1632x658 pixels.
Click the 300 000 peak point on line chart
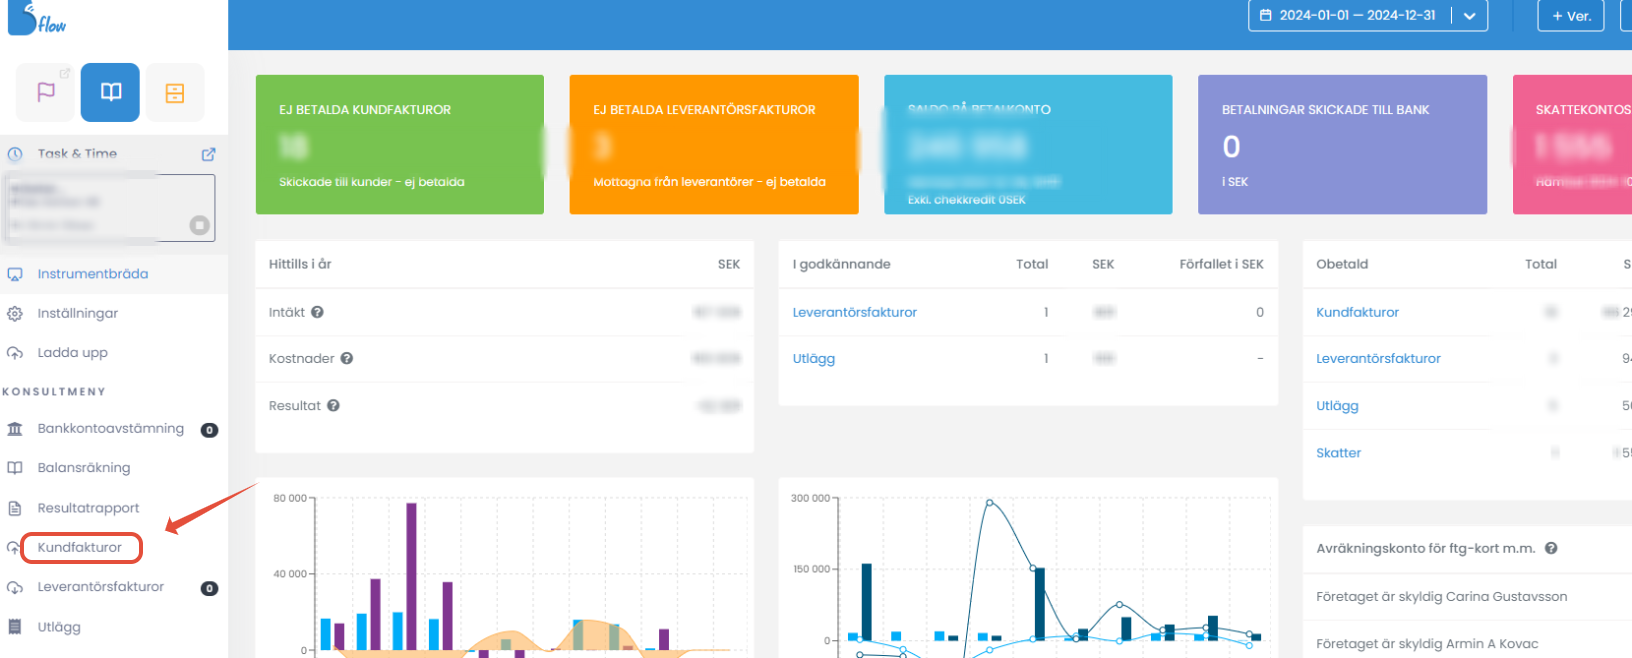coord(990,502)
